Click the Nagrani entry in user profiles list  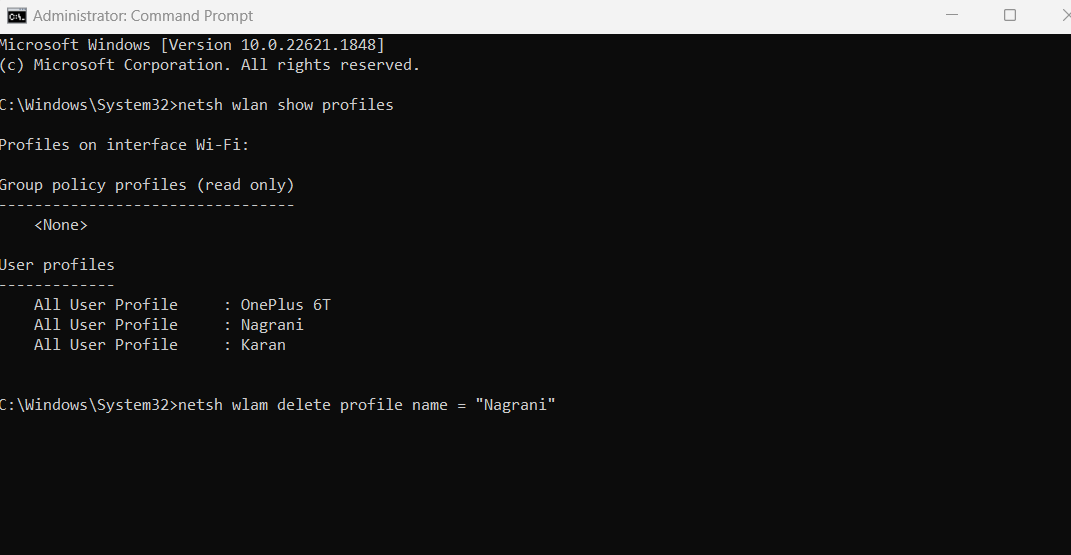tap(272, 325)
